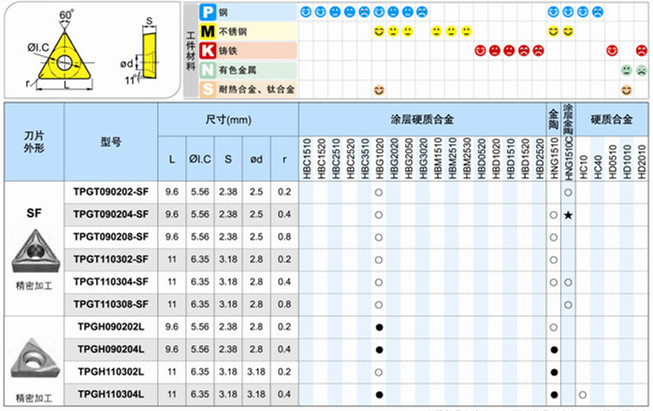Click the red K cast iron icon
The height and width of the screenshot is (411, 653).
(206, 51)
